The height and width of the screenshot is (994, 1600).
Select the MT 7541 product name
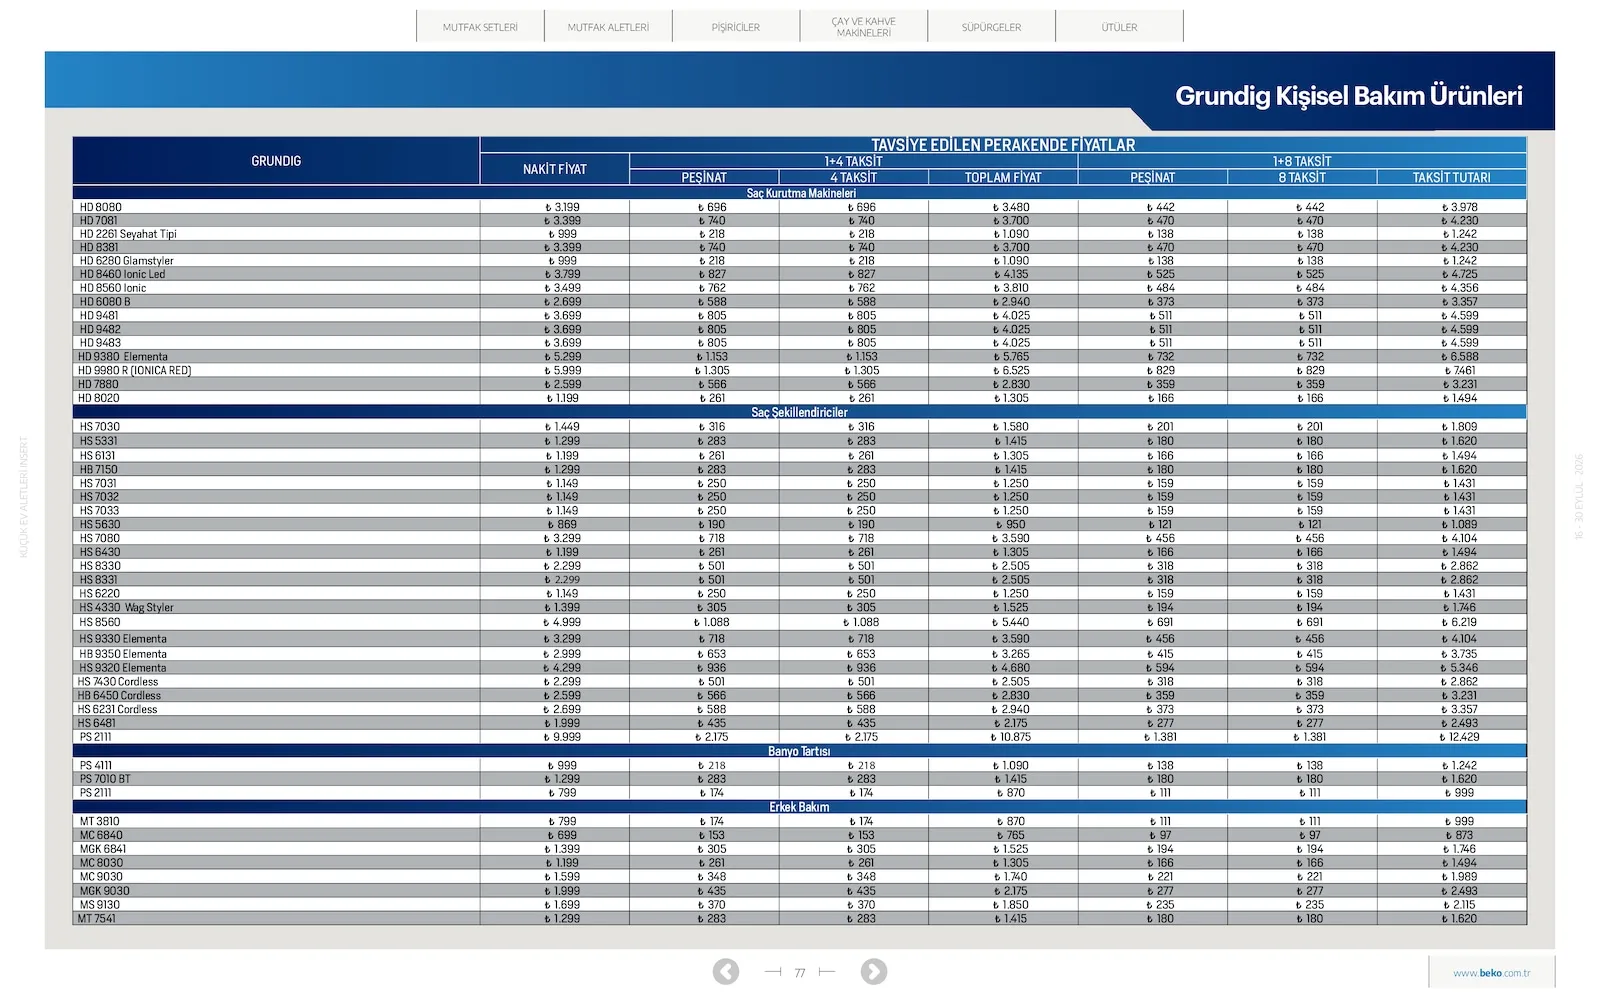click(x=97, y=919)
